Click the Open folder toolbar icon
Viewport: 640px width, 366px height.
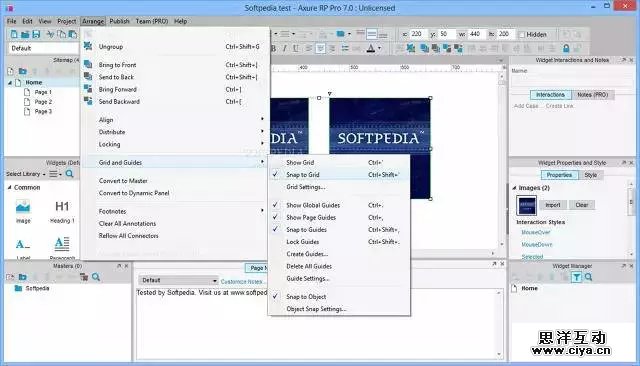click(25, 34)
